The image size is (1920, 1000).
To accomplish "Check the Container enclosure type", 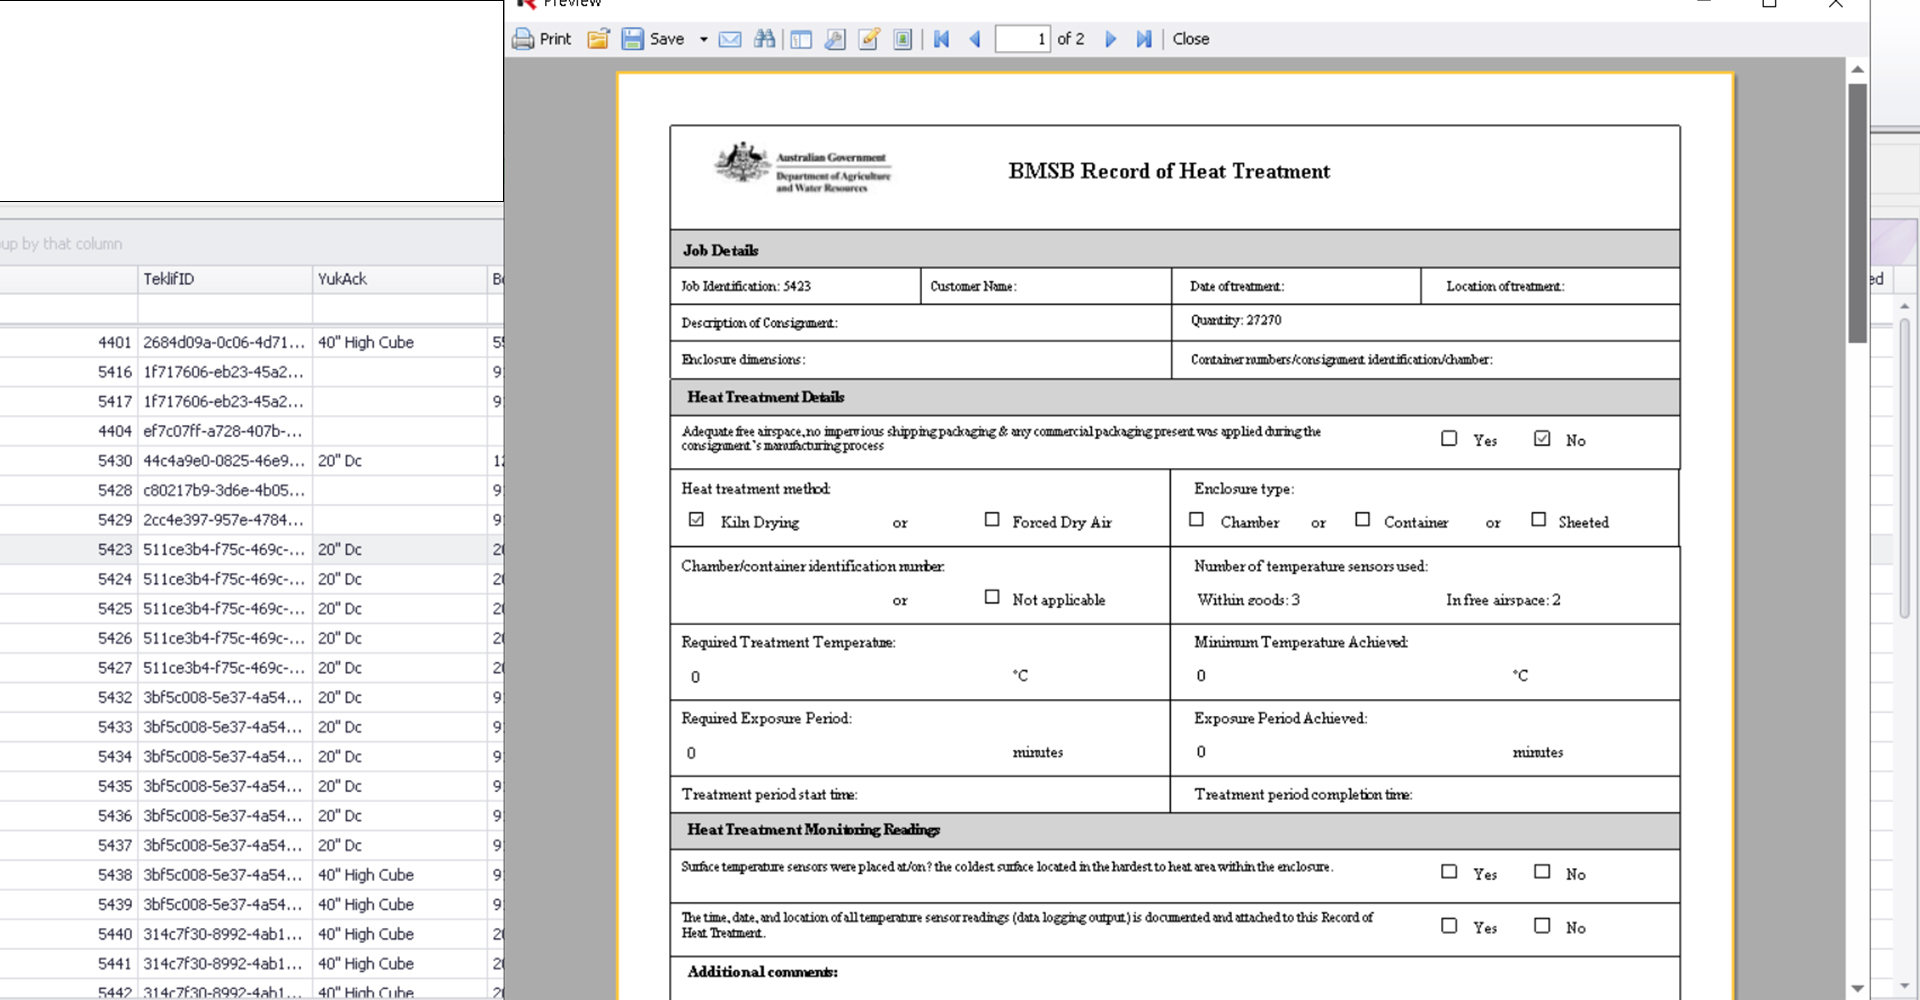I will [1362, 519].
